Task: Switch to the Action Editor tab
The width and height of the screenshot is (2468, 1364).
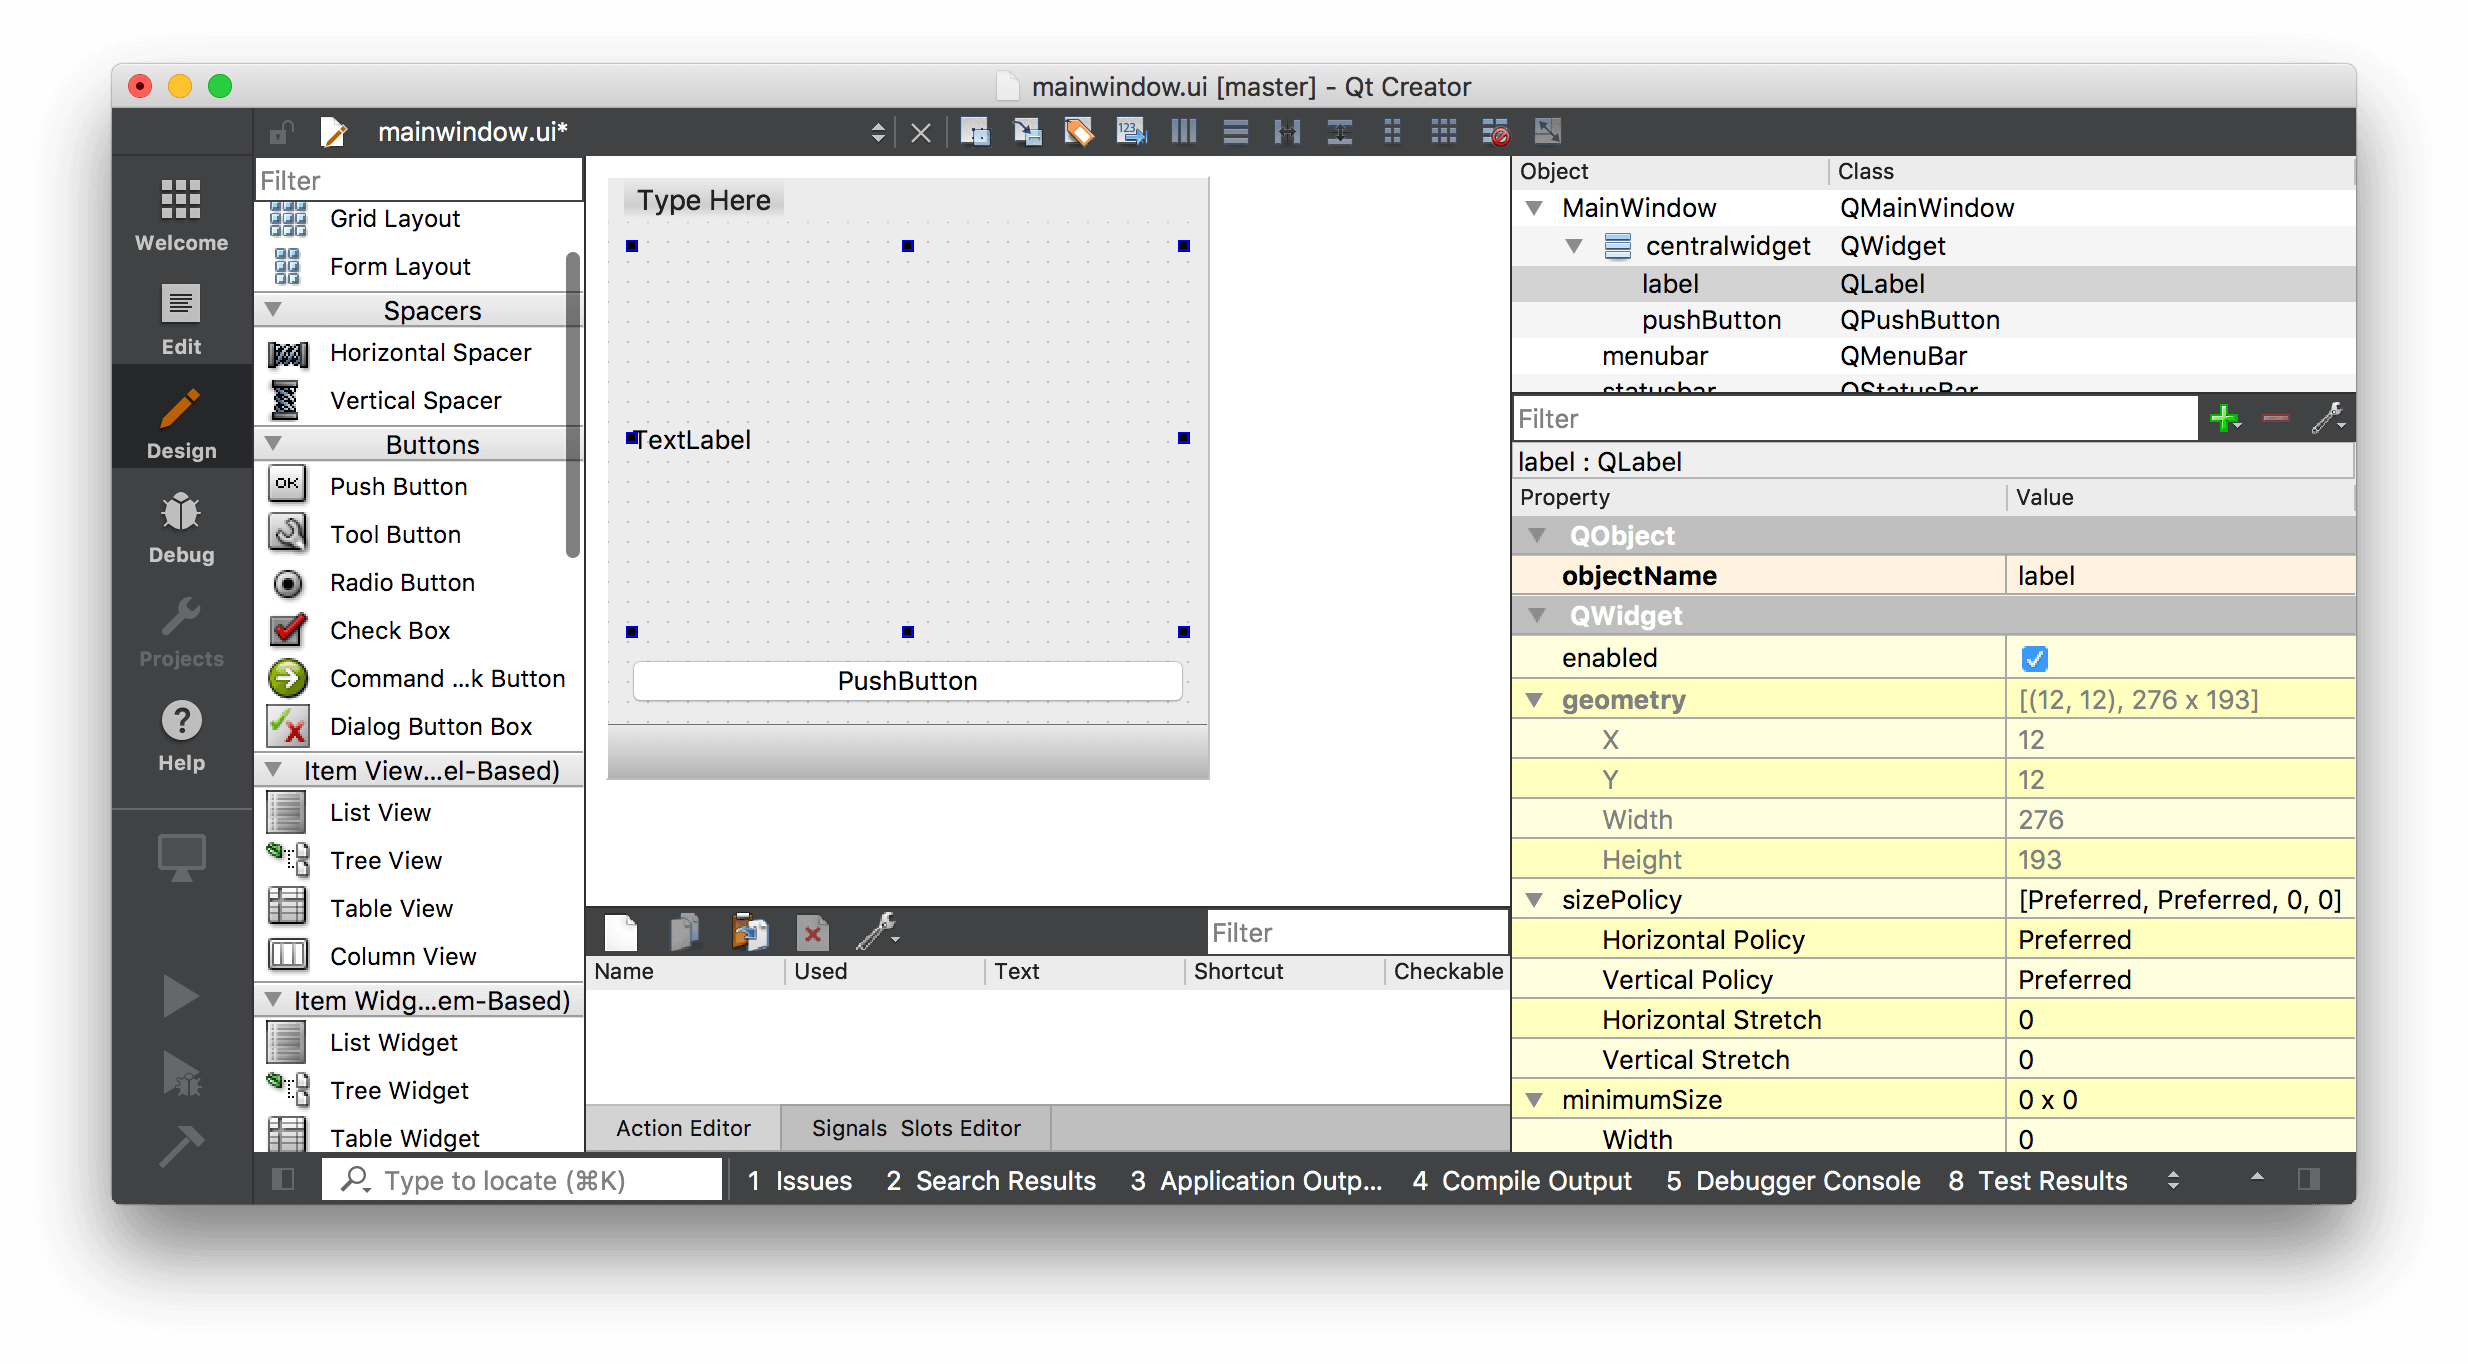Action: point(683,1125)
